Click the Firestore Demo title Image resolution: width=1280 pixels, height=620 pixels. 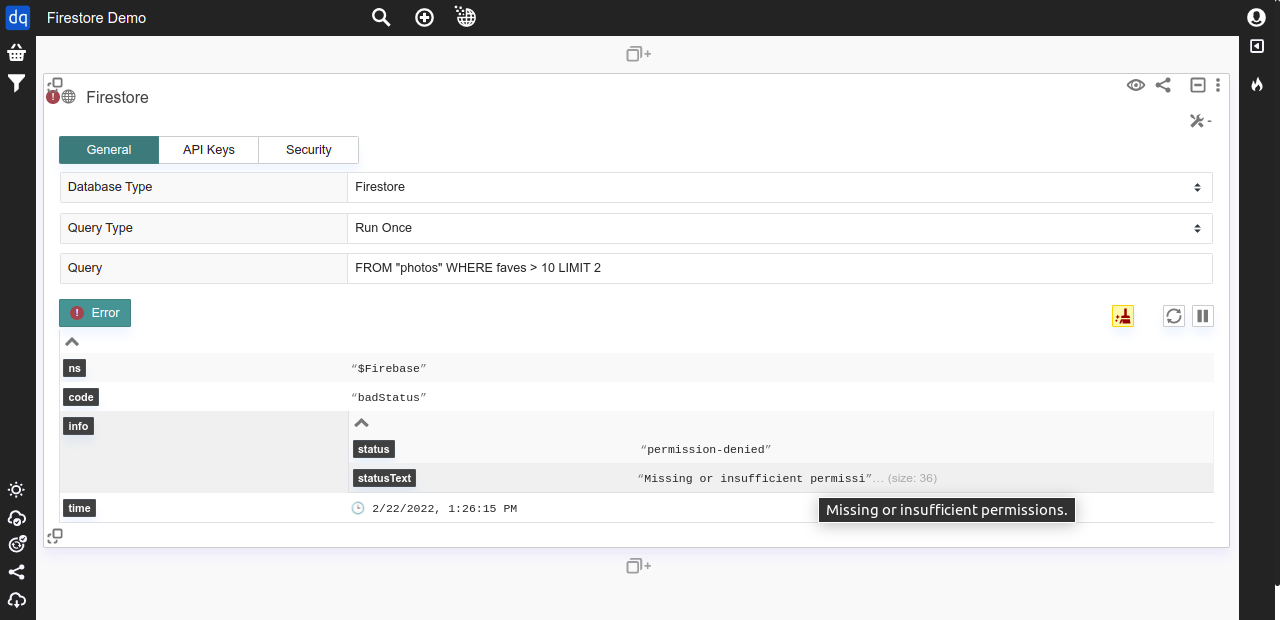(x=96, y=18)
